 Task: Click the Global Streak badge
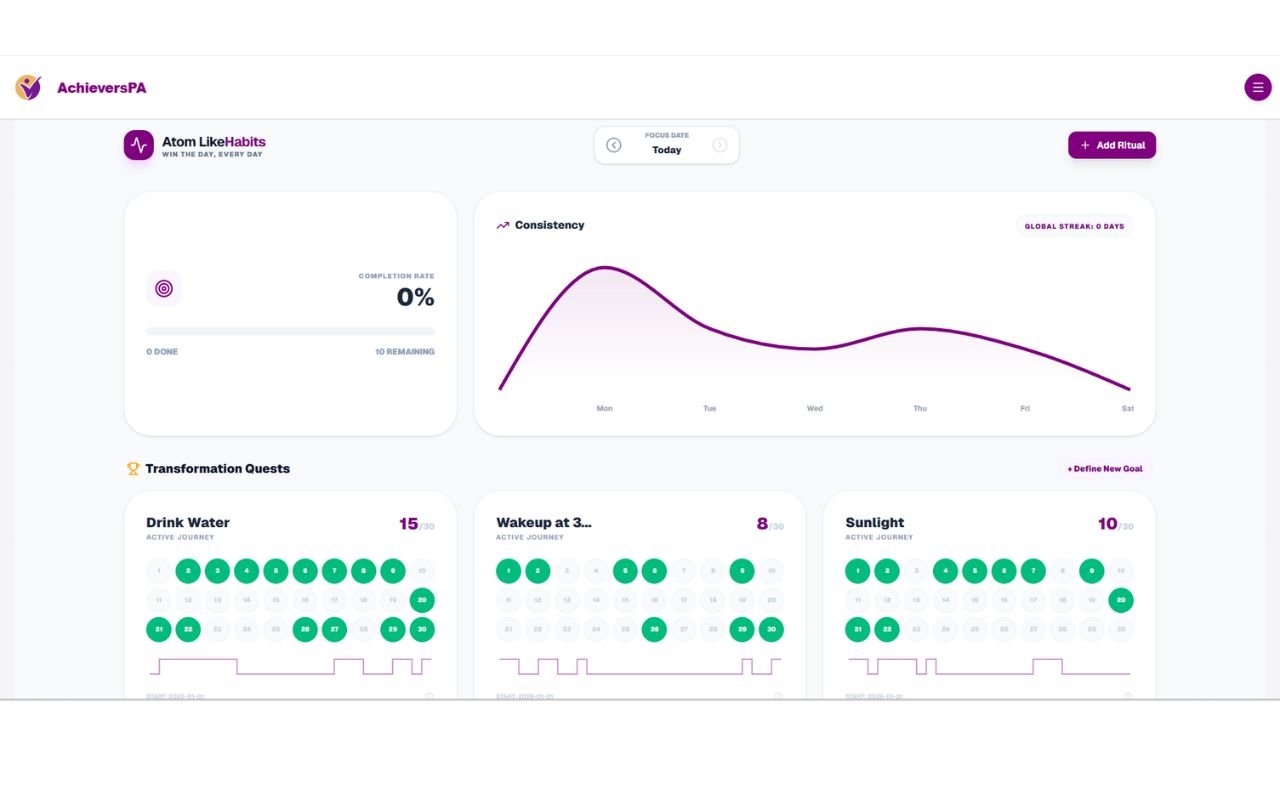[x=1074, y=226]
